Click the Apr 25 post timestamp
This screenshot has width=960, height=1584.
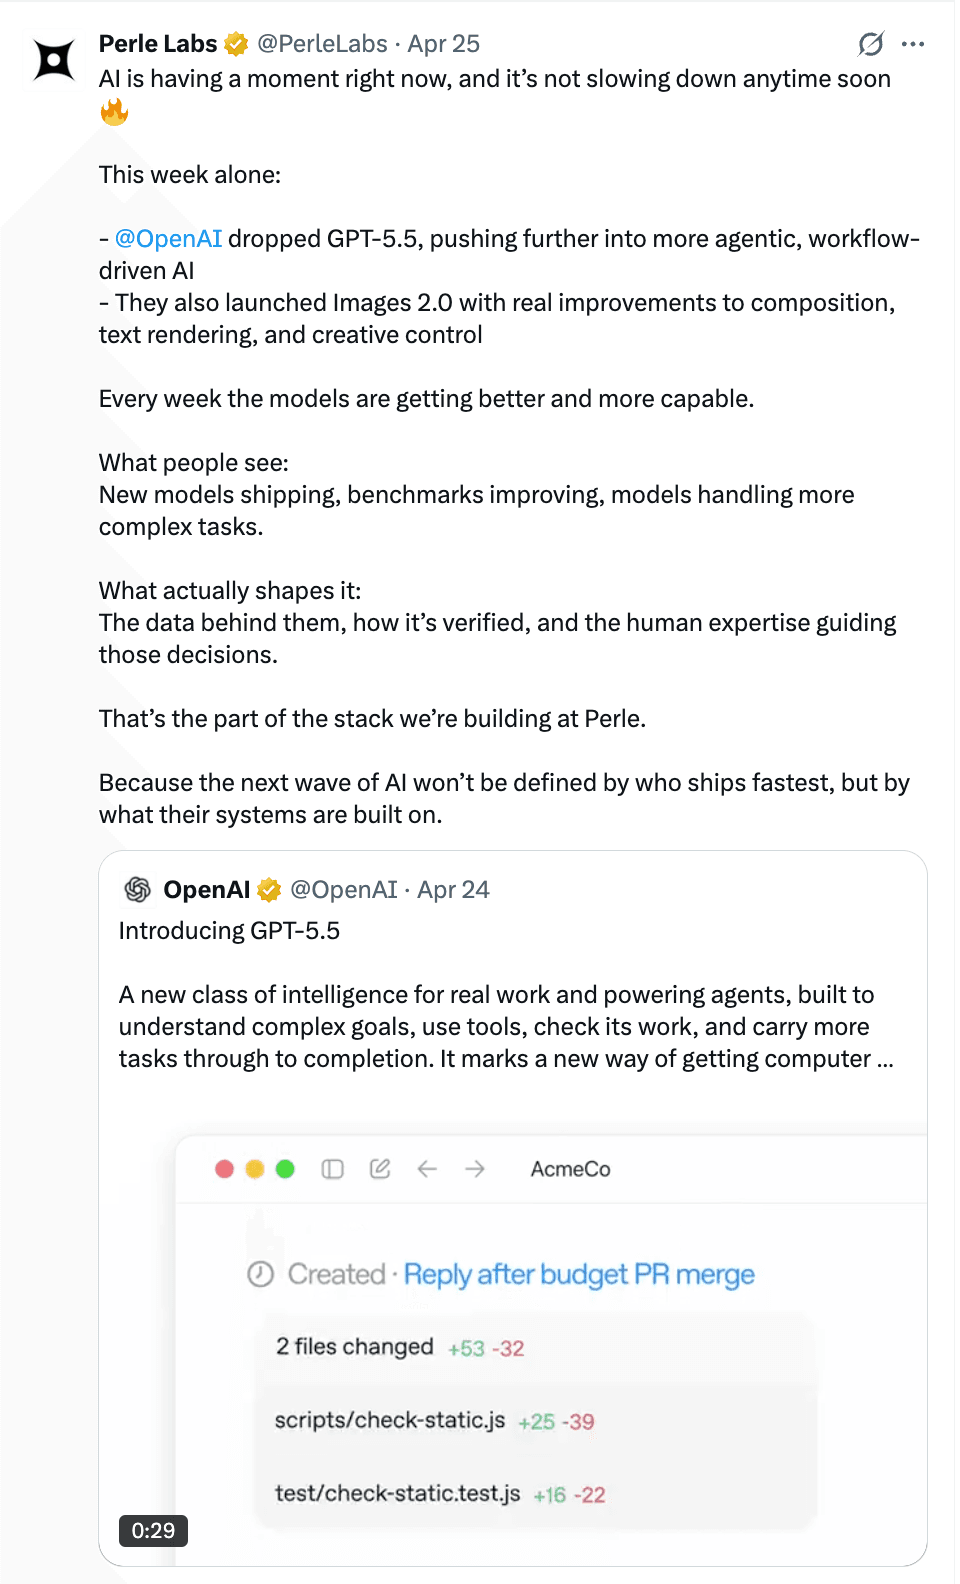pos(443,44)
